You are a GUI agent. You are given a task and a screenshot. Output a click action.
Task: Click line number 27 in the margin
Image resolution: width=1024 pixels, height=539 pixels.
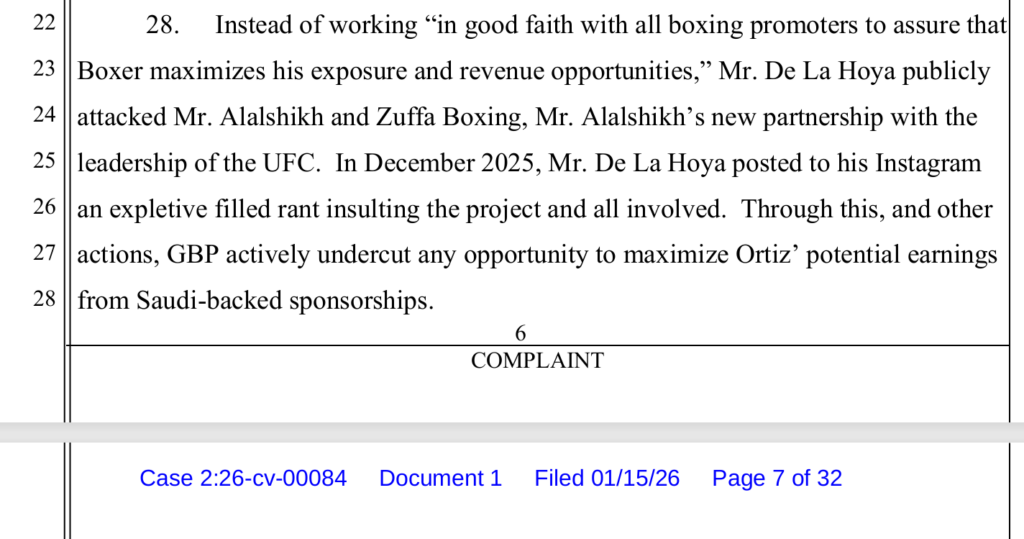[44, 253]
